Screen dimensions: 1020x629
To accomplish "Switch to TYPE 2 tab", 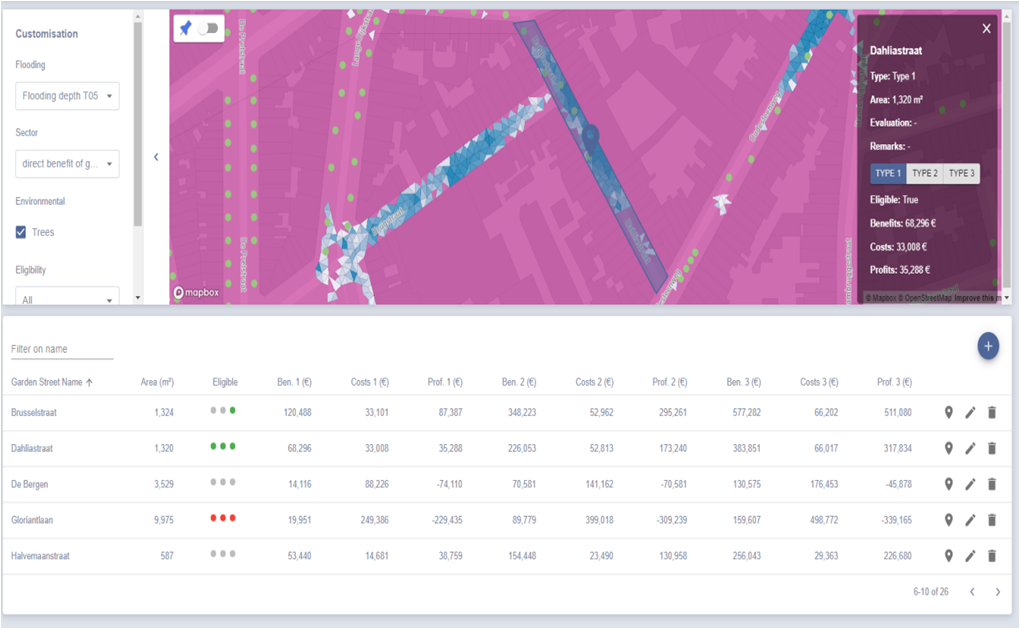I will click(x=924, y=173).
